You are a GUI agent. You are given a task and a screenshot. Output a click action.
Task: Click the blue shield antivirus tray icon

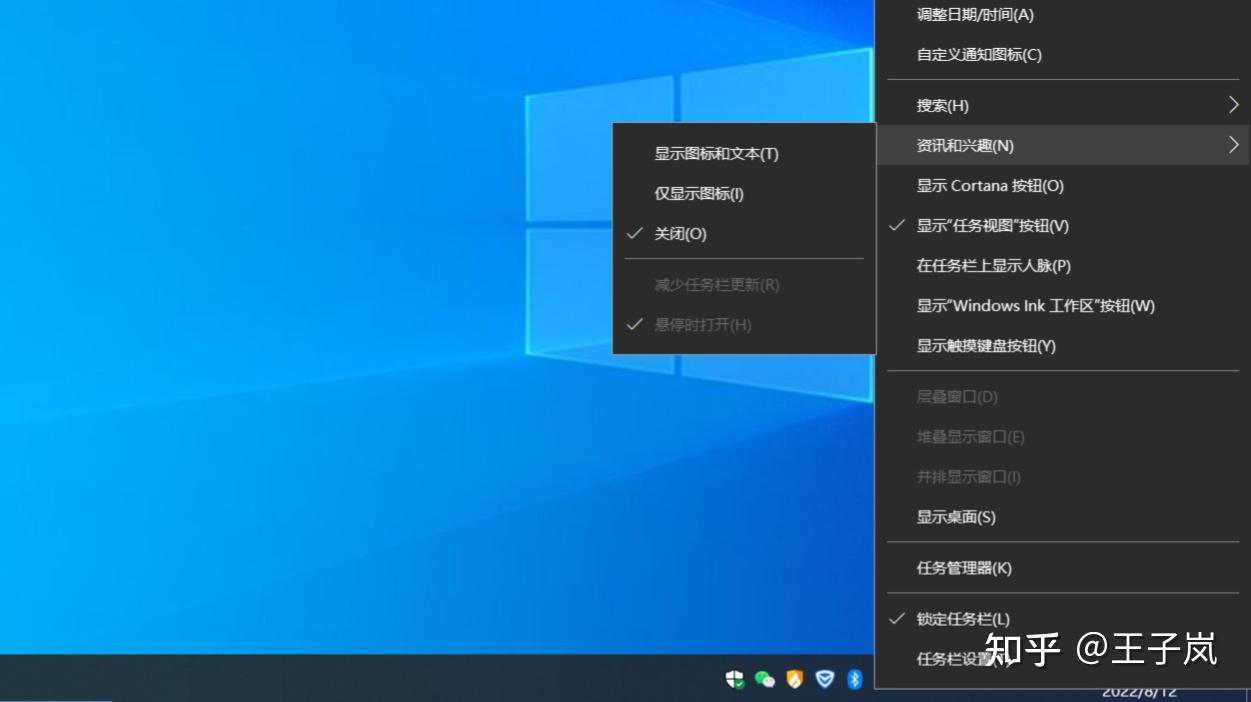point(824,680)
